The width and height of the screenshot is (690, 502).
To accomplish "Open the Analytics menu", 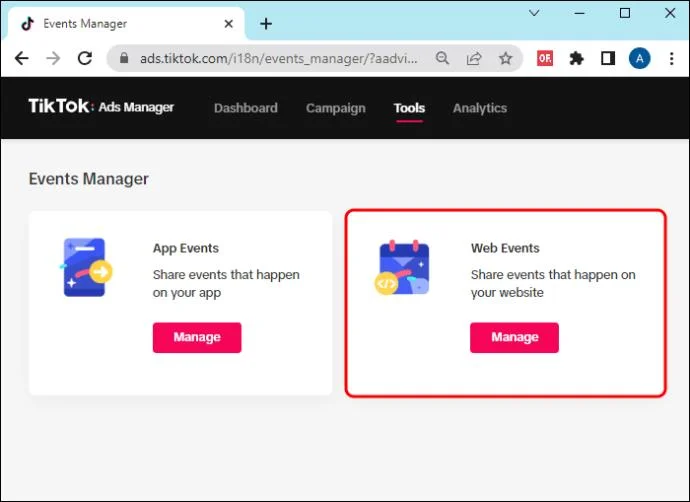I will tap(480, 108).
